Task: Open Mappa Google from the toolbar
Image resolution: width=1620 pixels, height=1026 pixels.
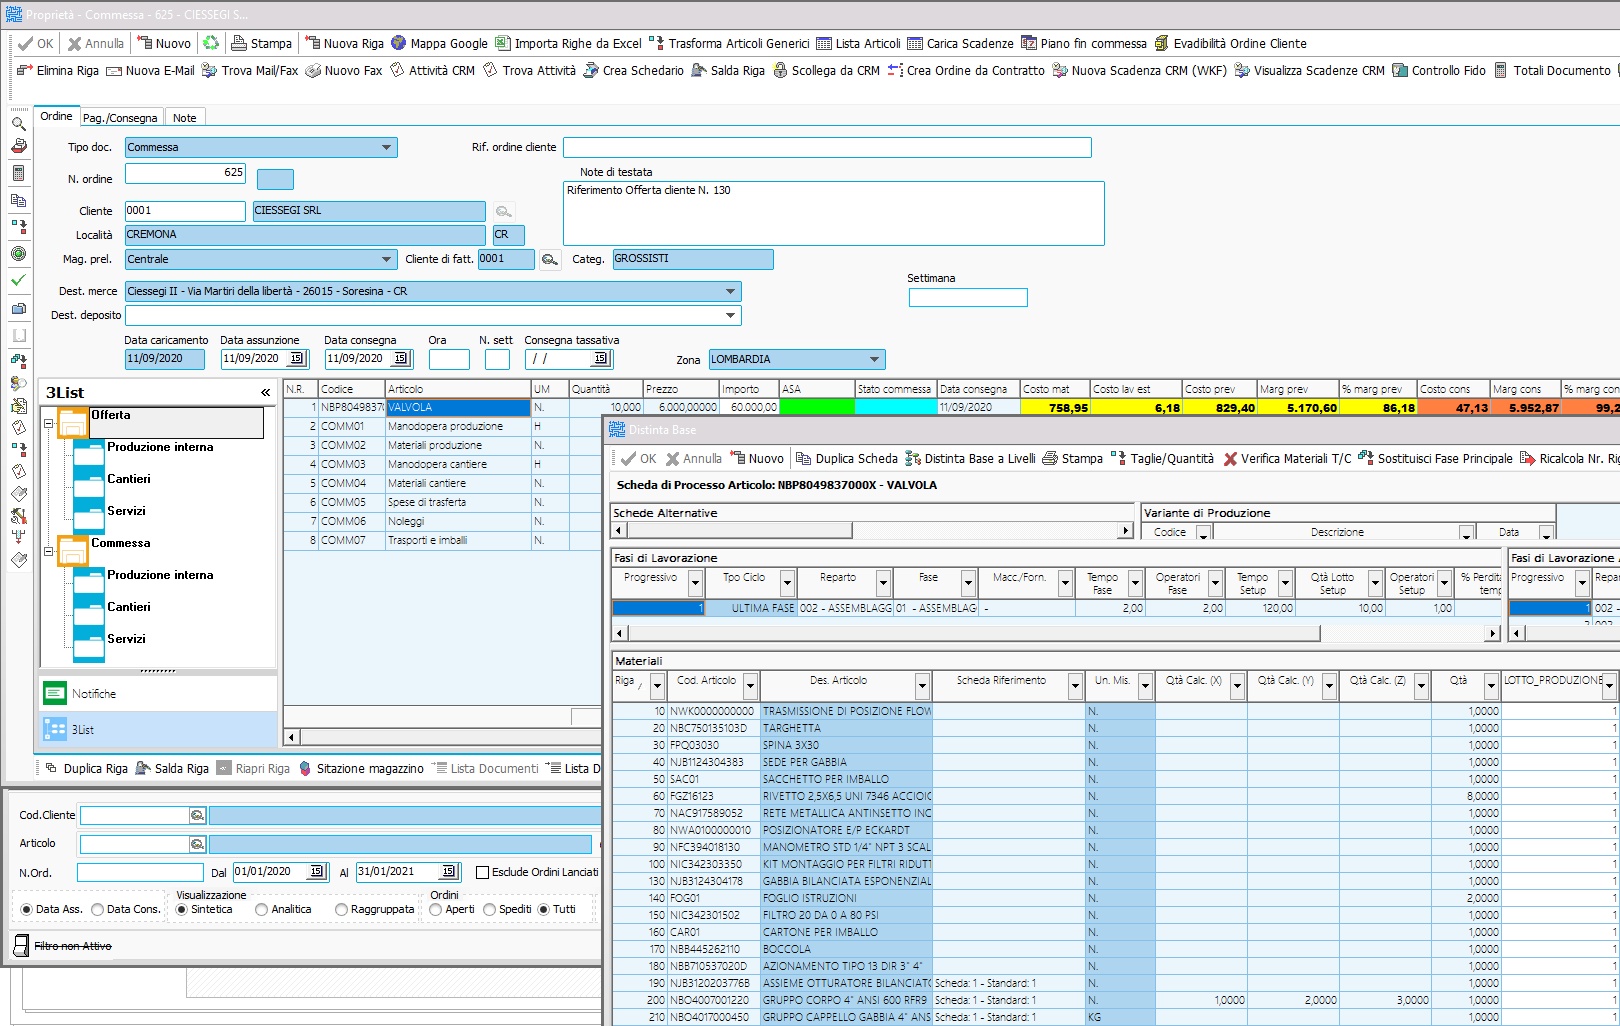Action: tap(439, 43)
